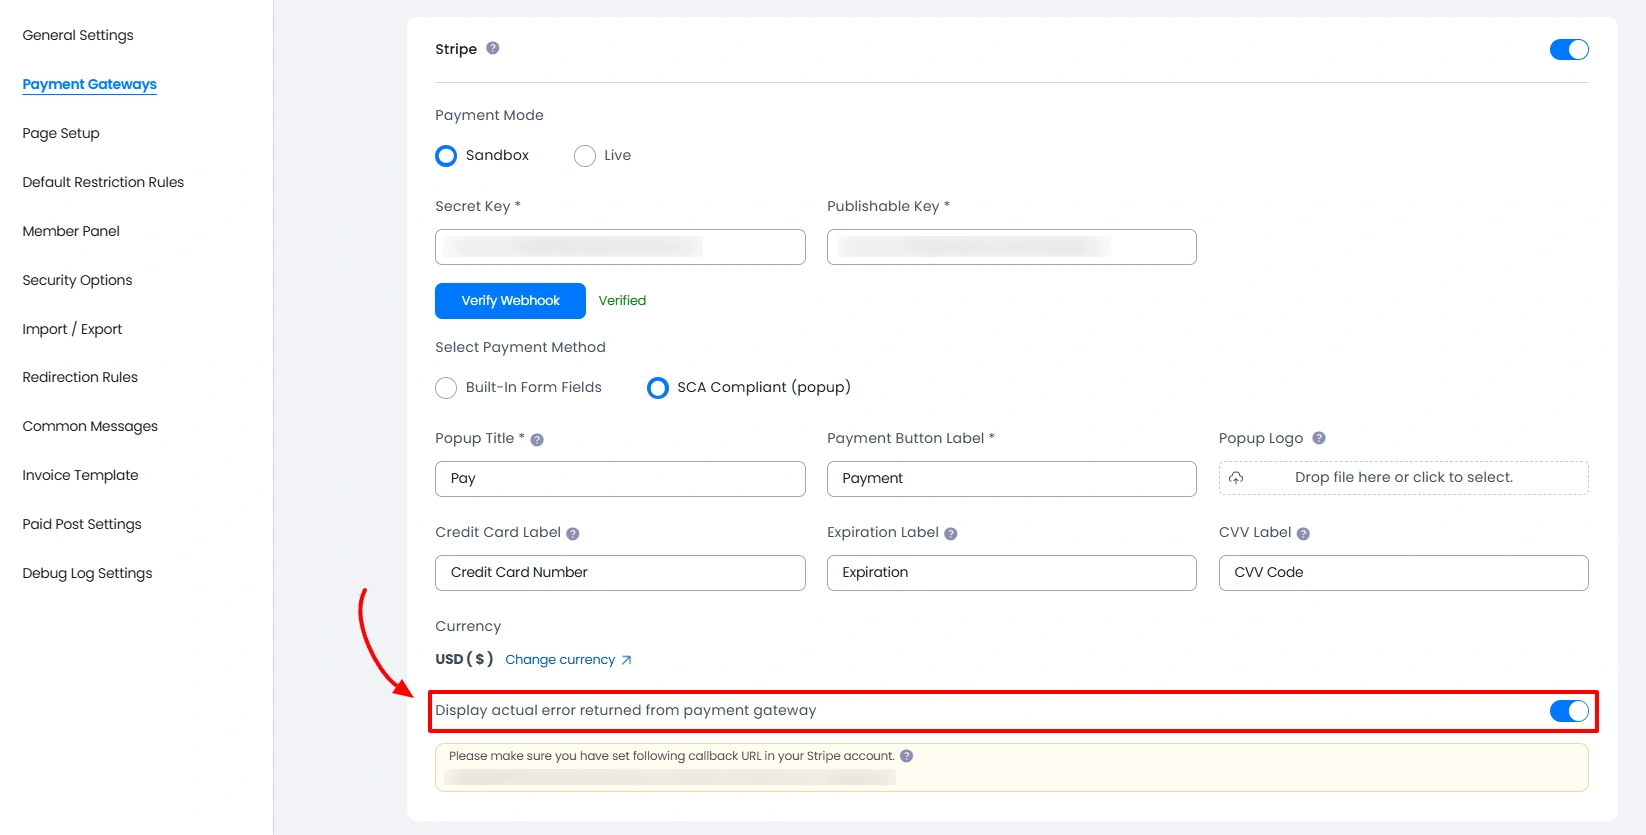Toggle display actual error from payment gateway
1646x835 pixels.
pyautogui.click(x=1568, y=711)
